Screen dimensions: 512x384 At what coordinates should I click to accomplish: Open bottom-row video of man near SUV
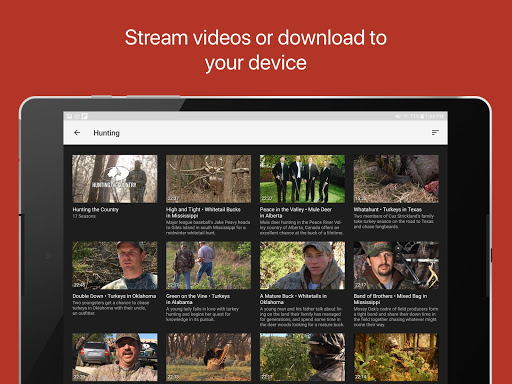click(115, 357)
